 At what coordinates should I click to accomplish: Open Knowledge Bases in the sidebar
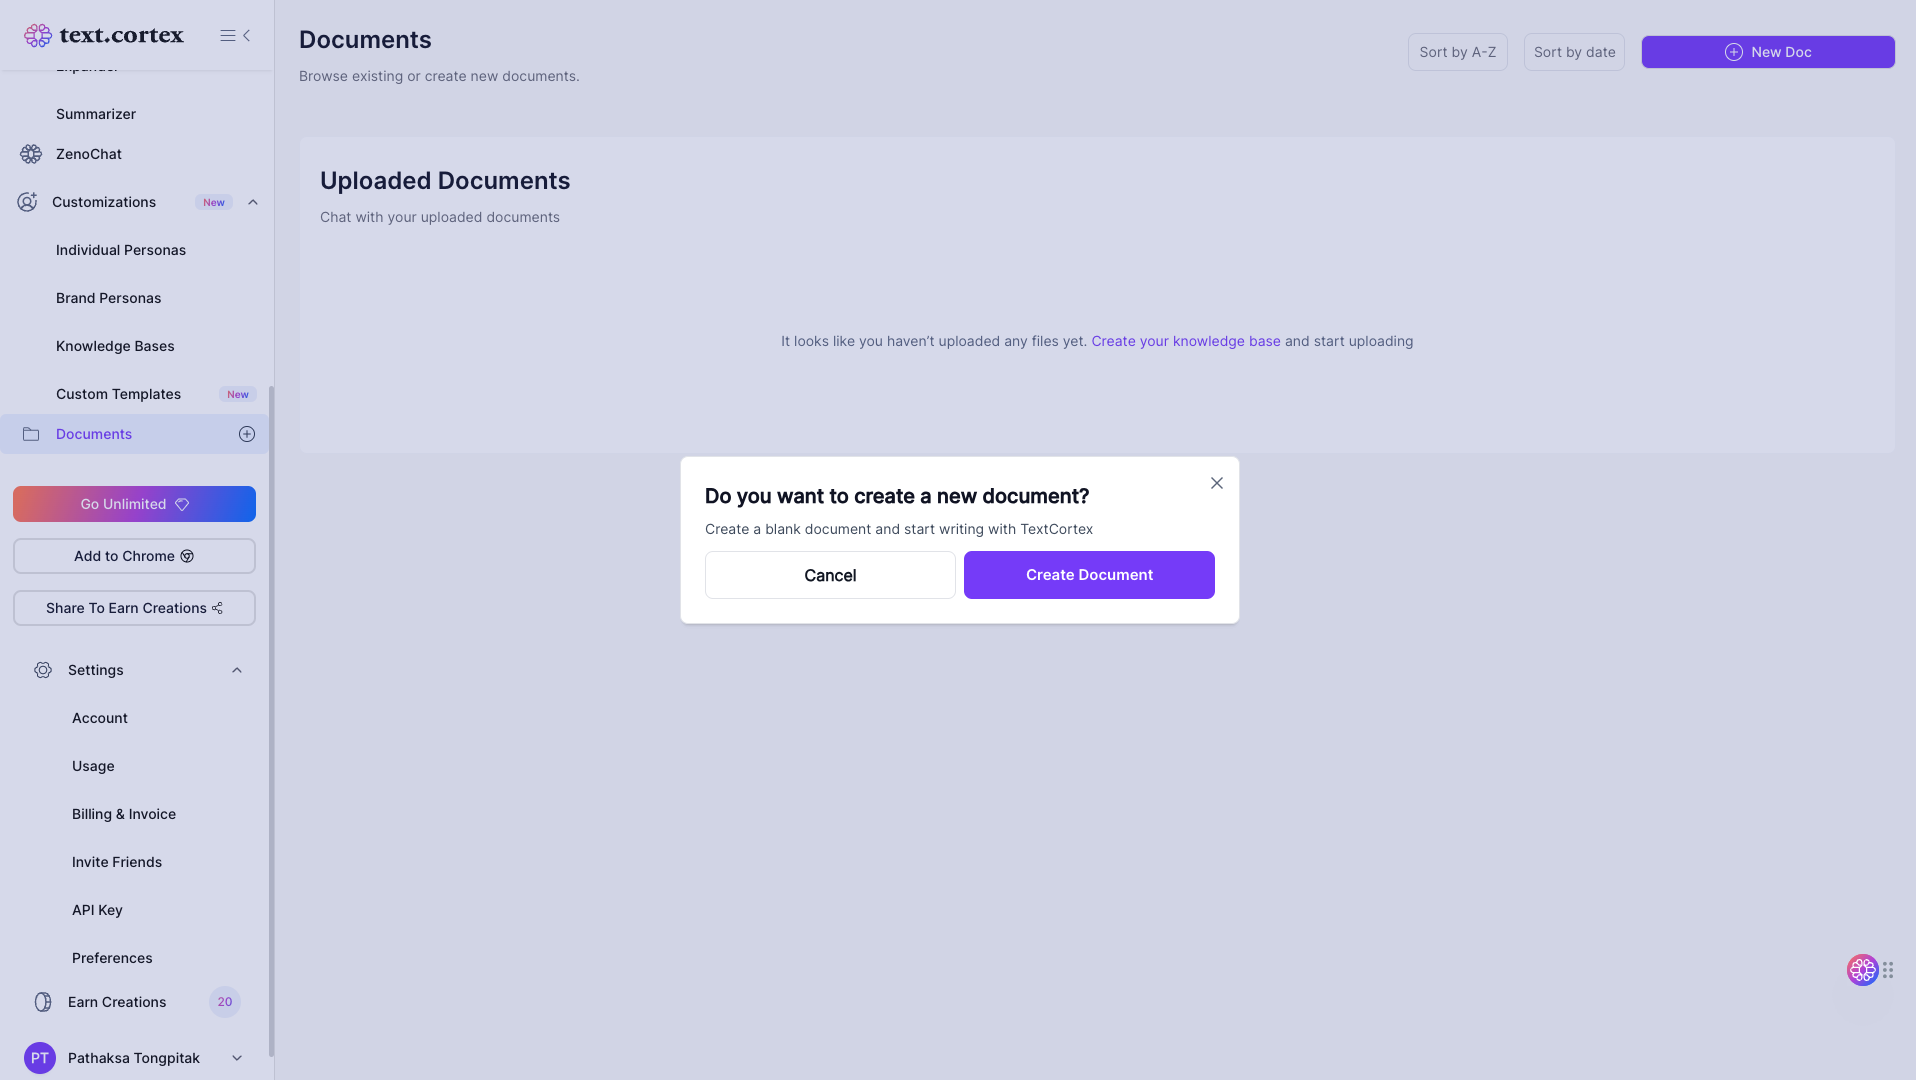tap(115, 346)
